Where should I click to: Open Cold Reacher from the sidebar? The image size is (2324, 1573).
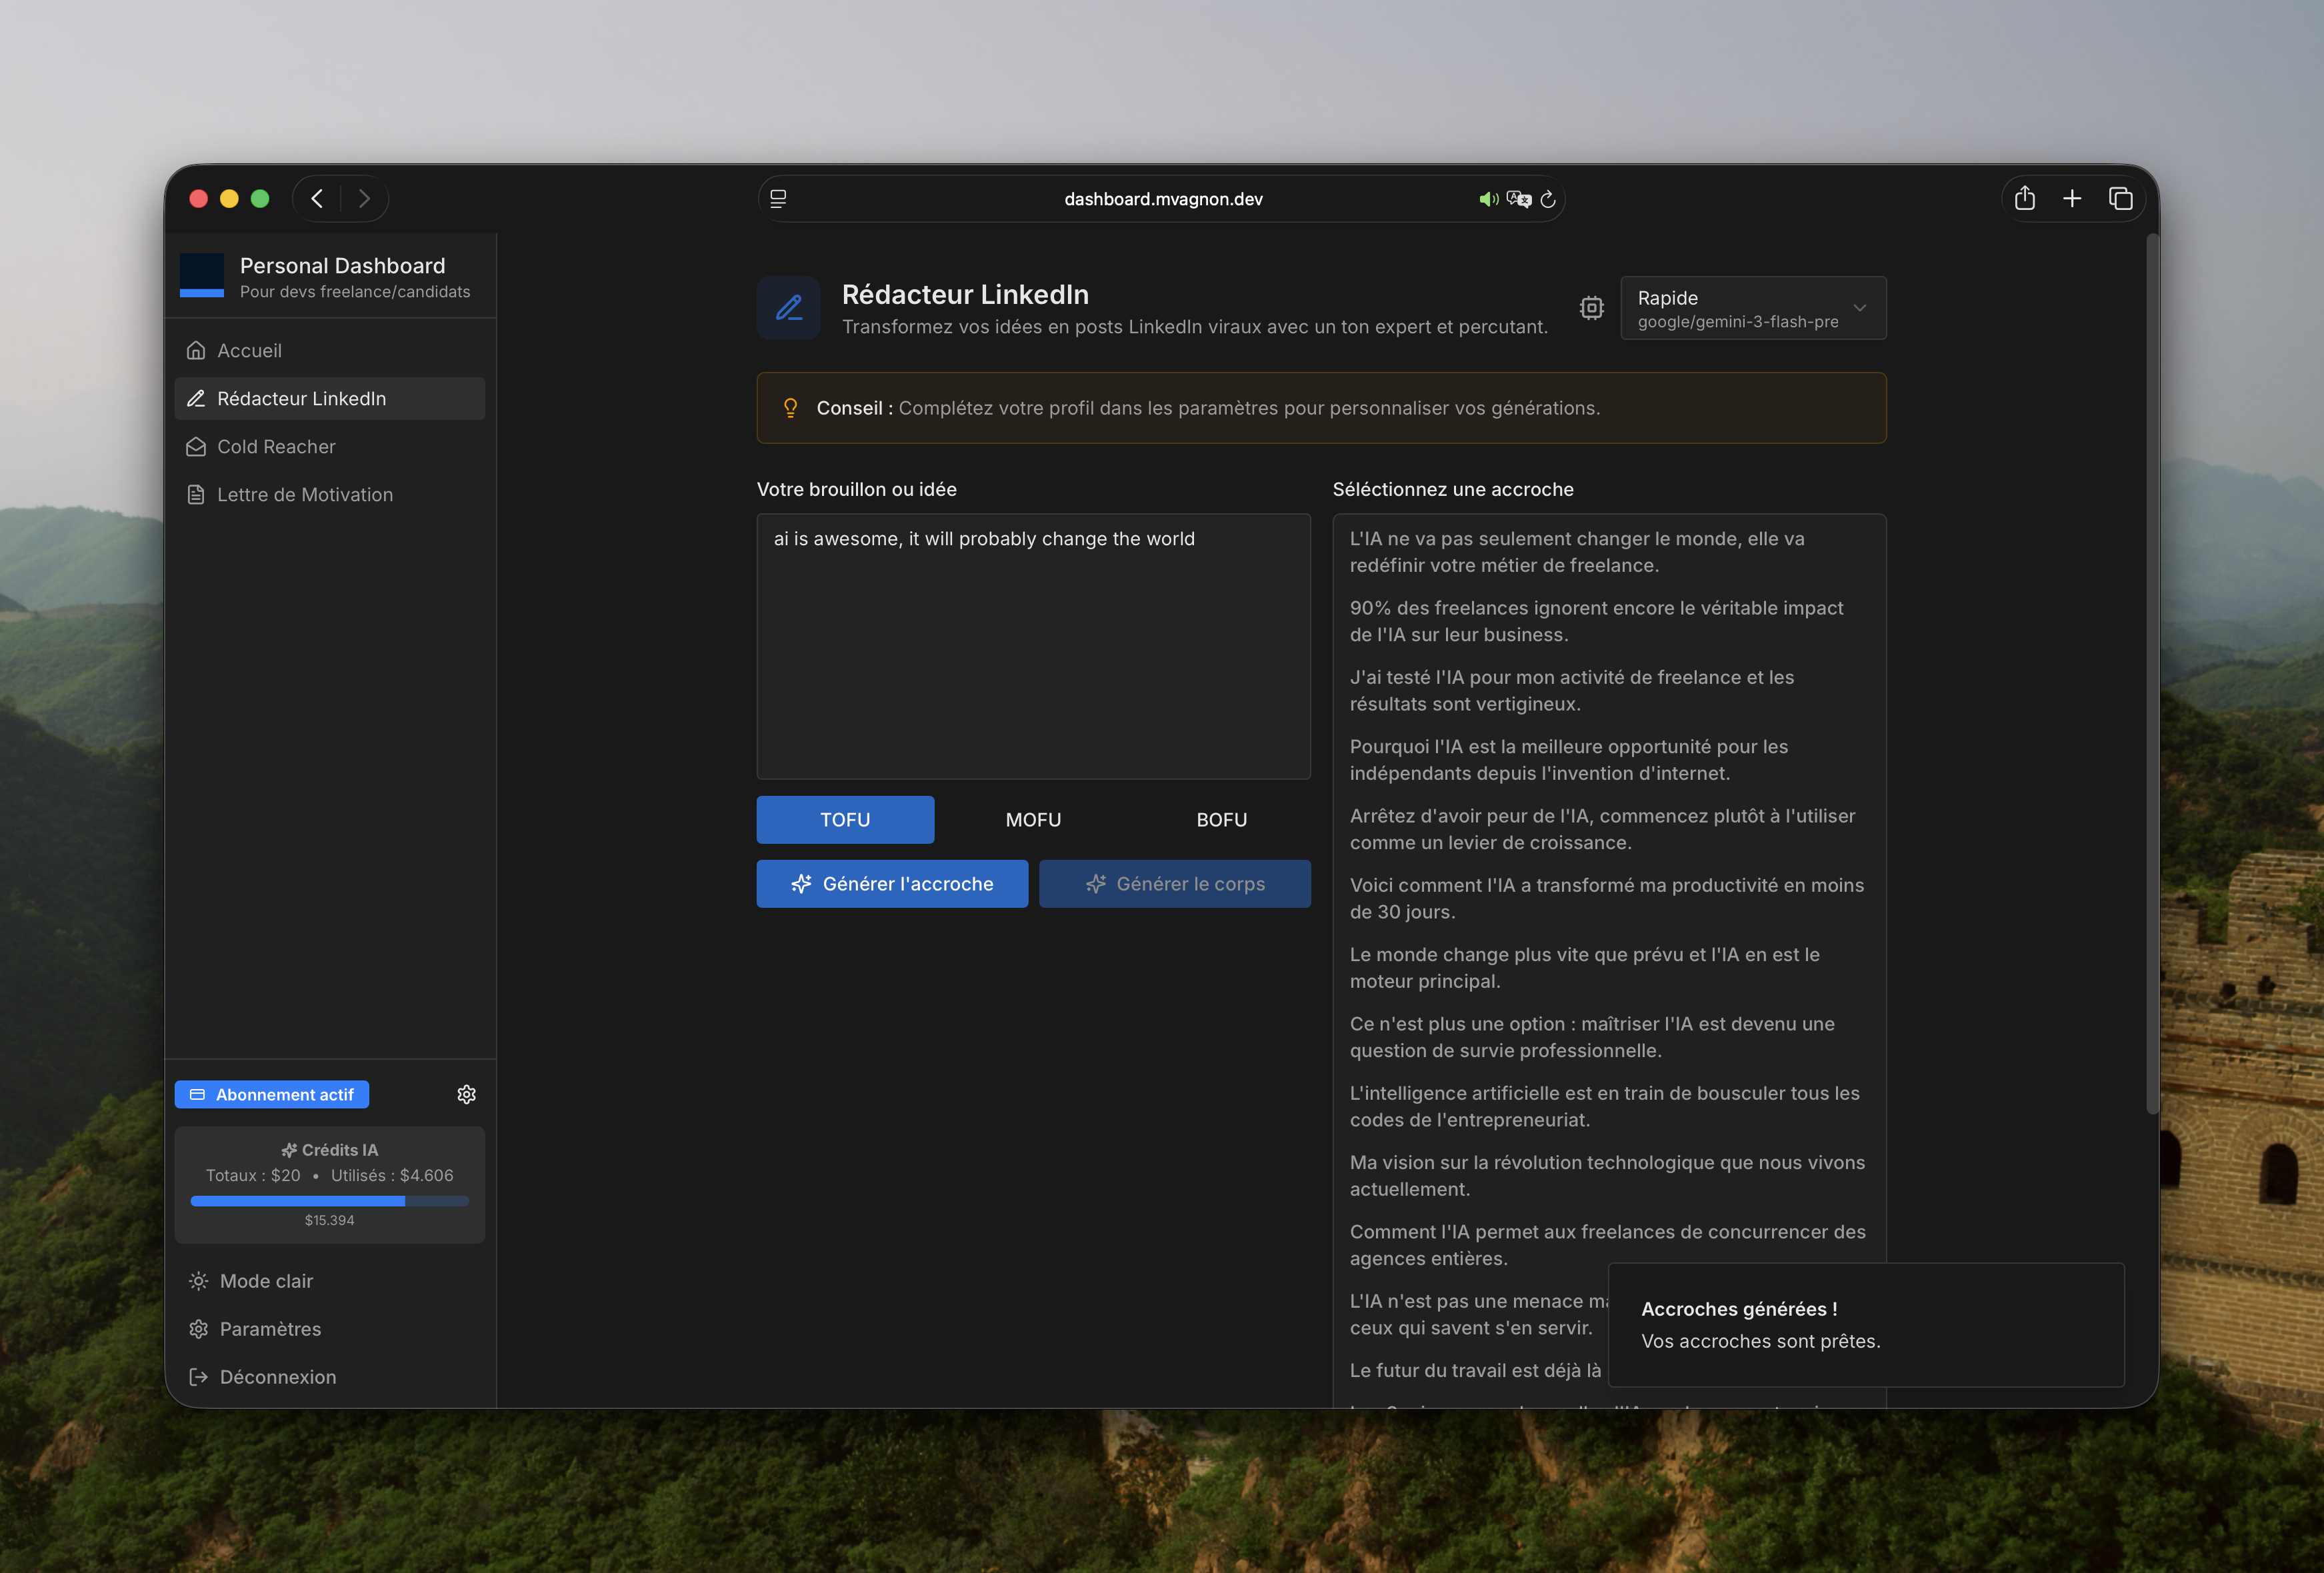click(x=276, y=447)
